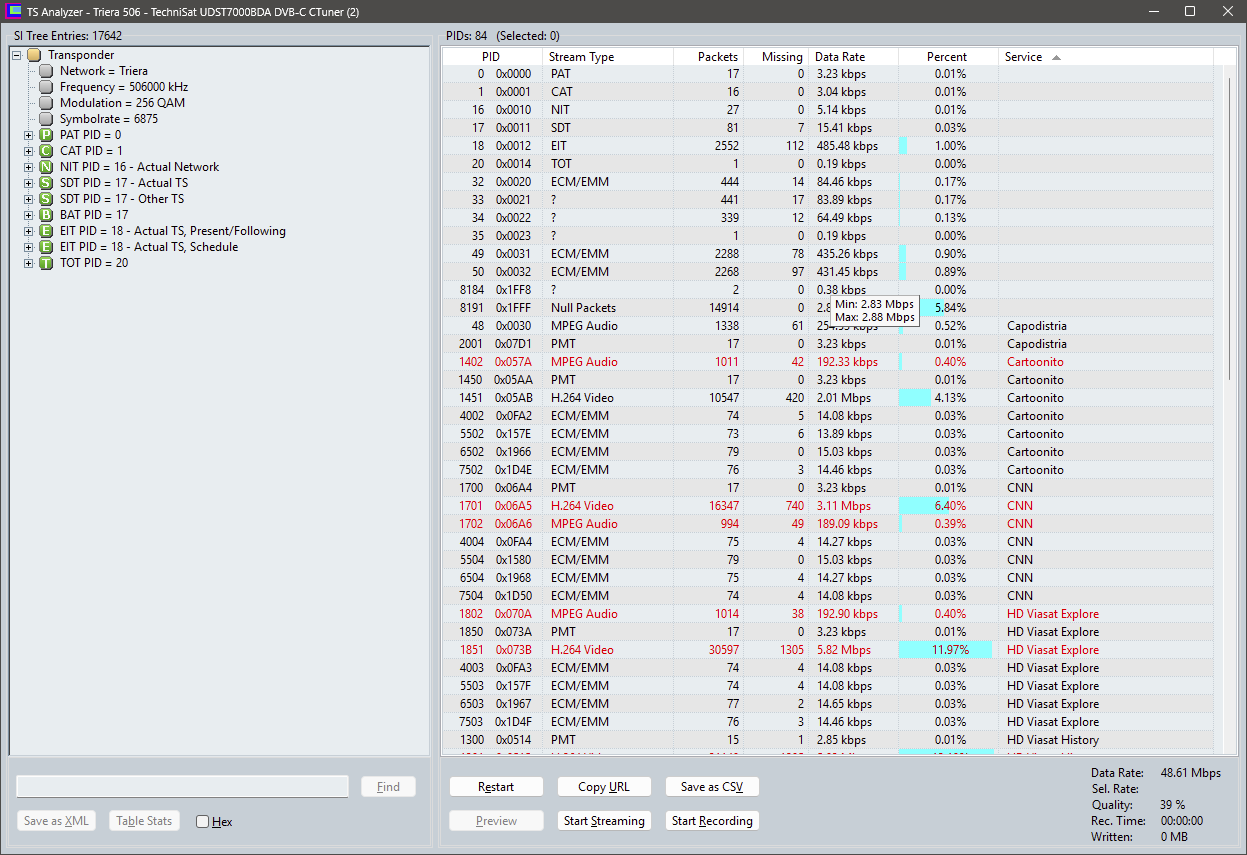Select the Null Packets PID 8191 row
Image resolution: width=1247 pixels, height=855 pixels.
(x=828, y=308)
